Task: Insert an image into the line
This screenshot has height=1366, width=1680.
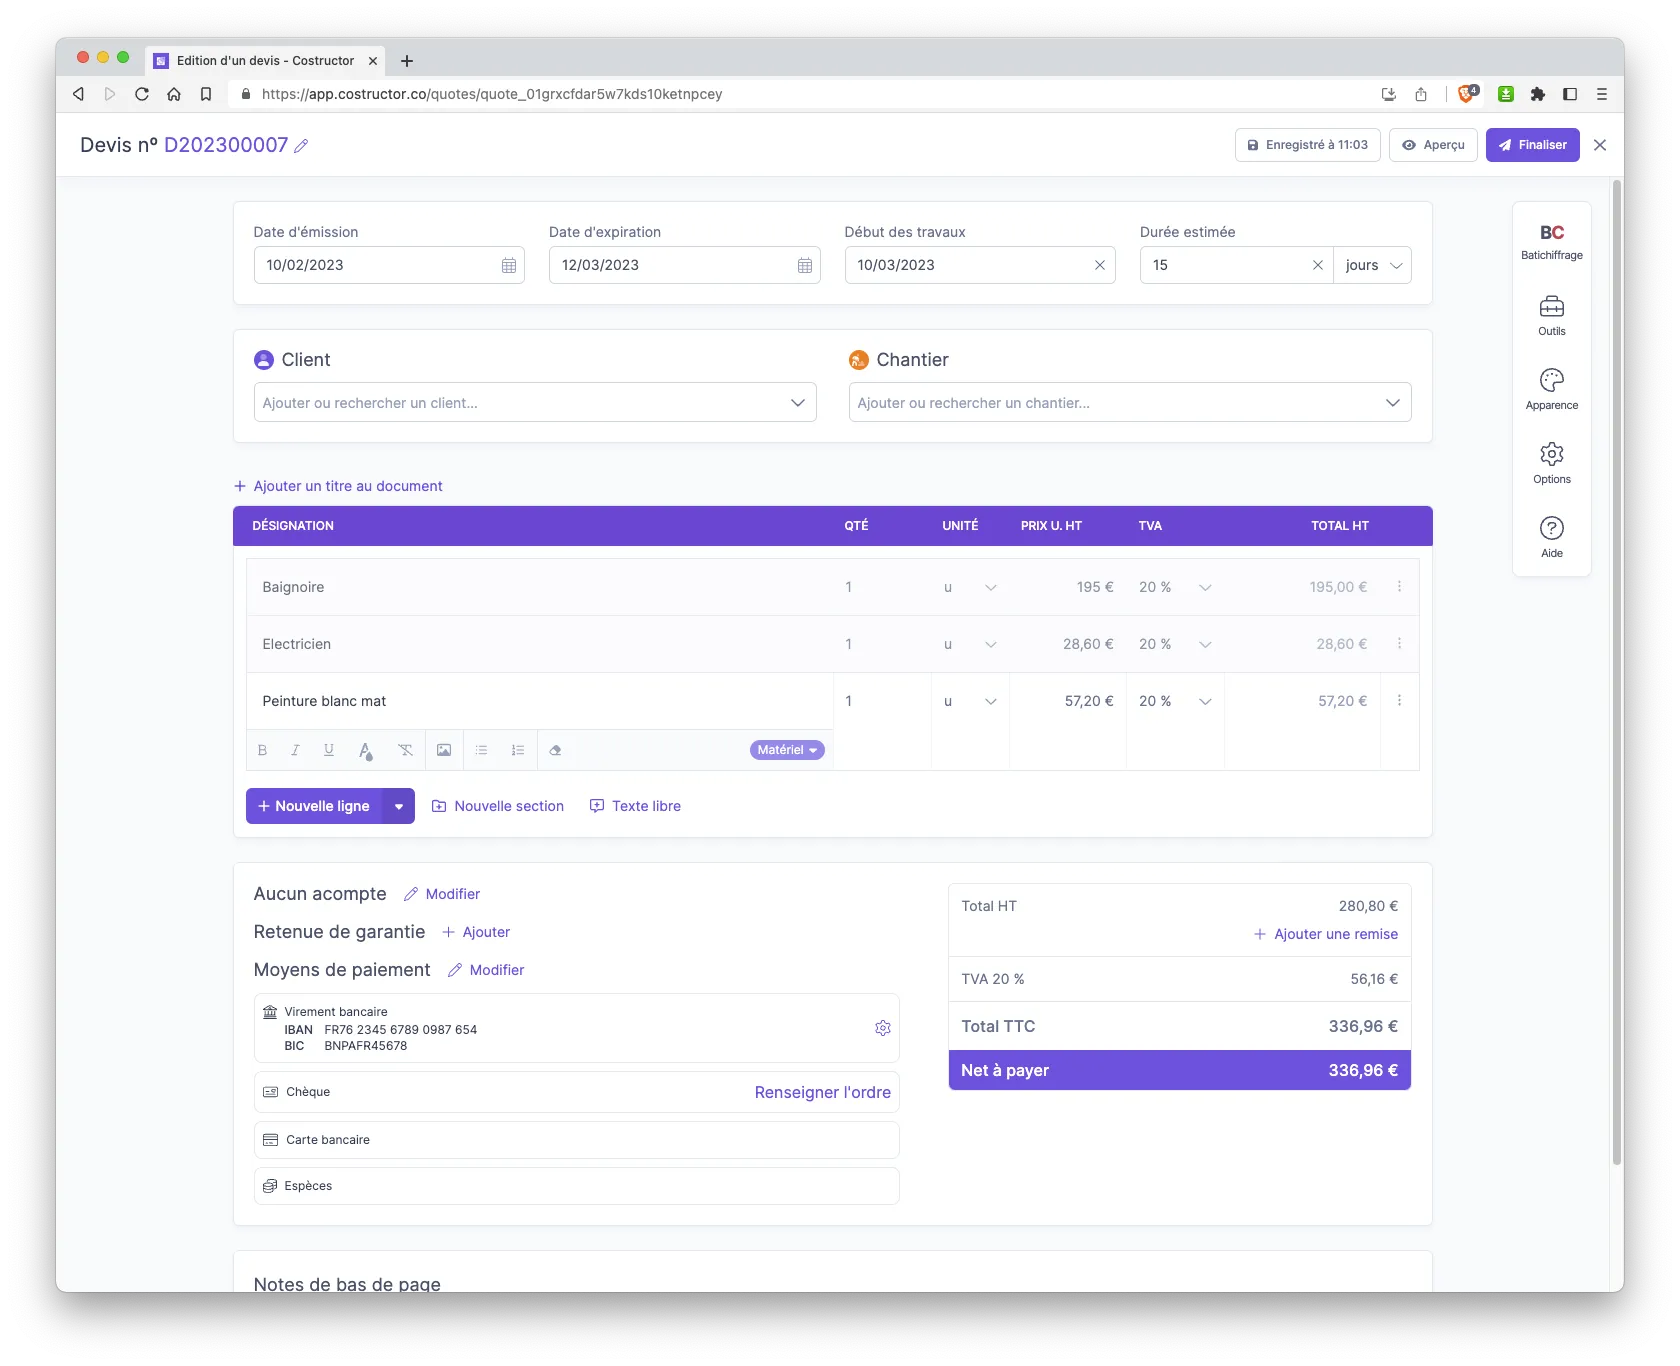Action: point(444,750)
